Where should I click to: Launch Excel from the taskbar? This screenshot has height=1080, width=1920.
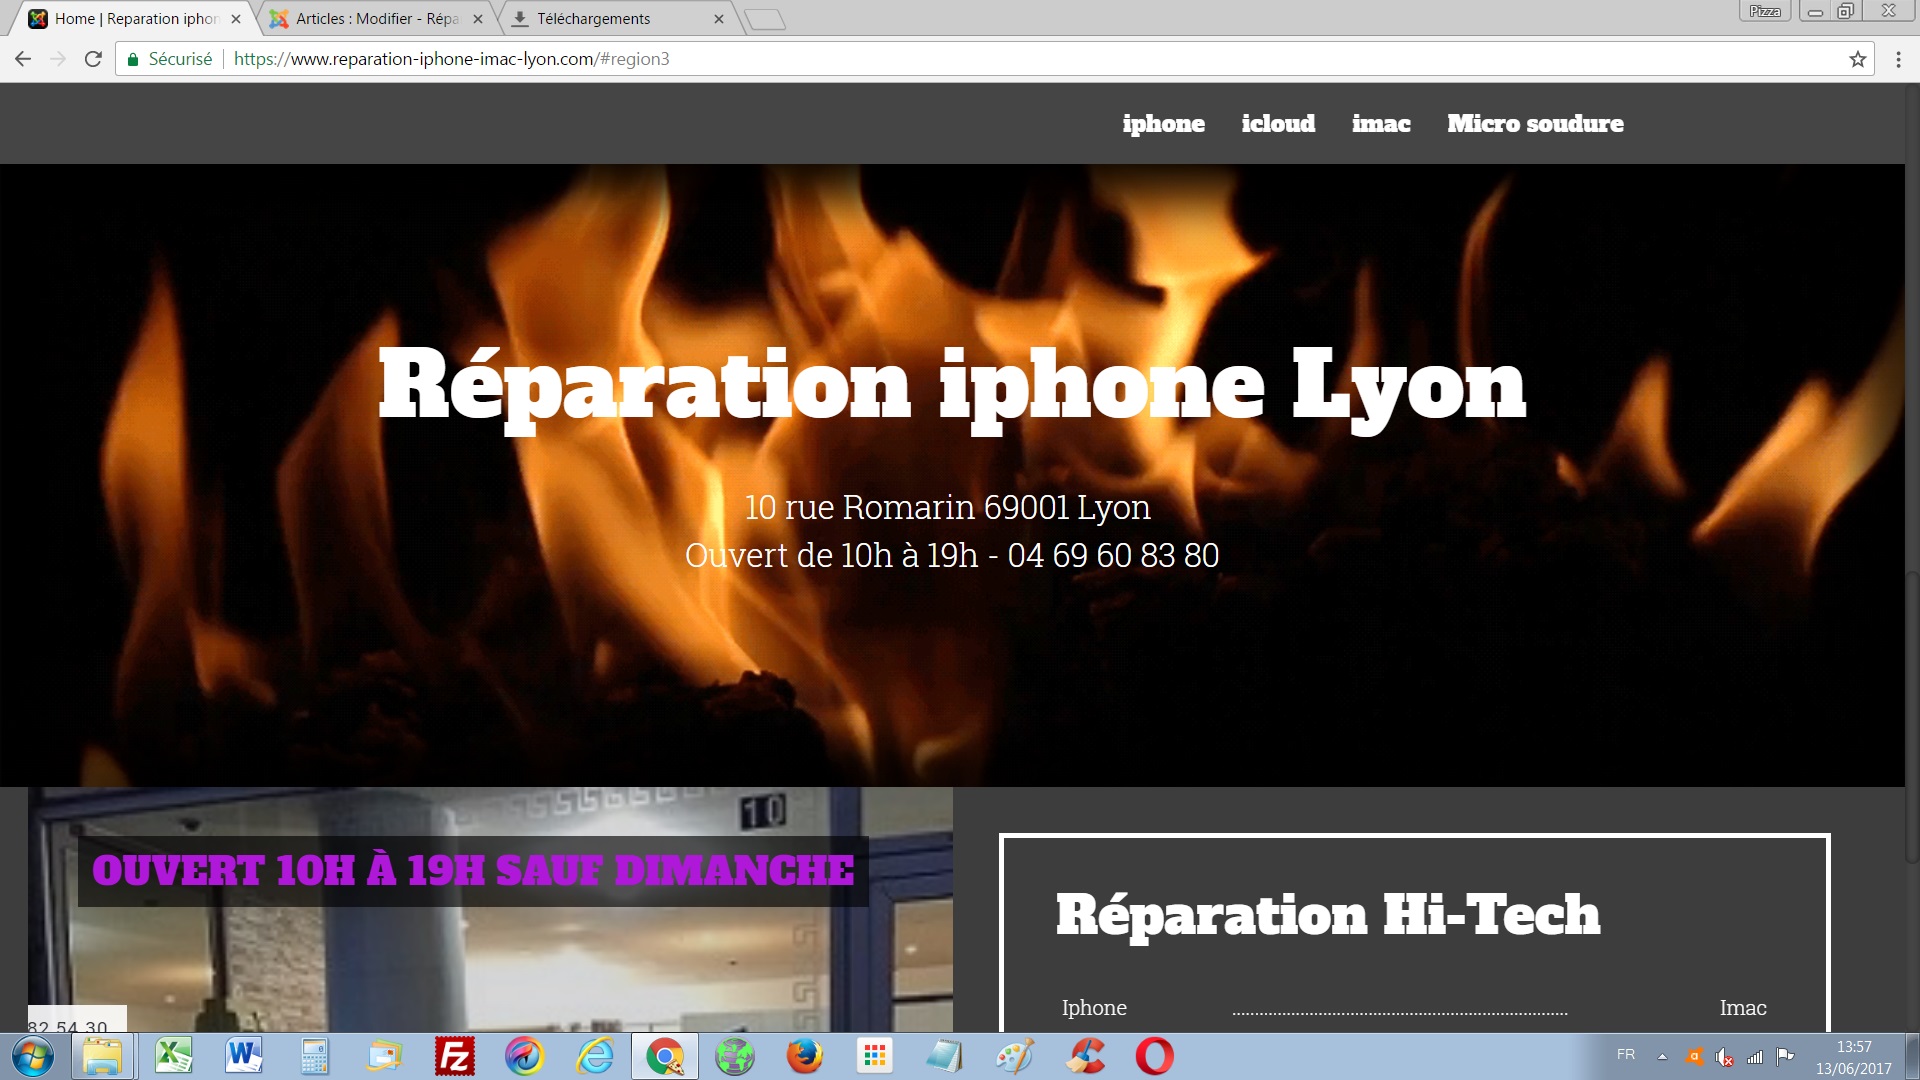click(x=174, y=1056)
